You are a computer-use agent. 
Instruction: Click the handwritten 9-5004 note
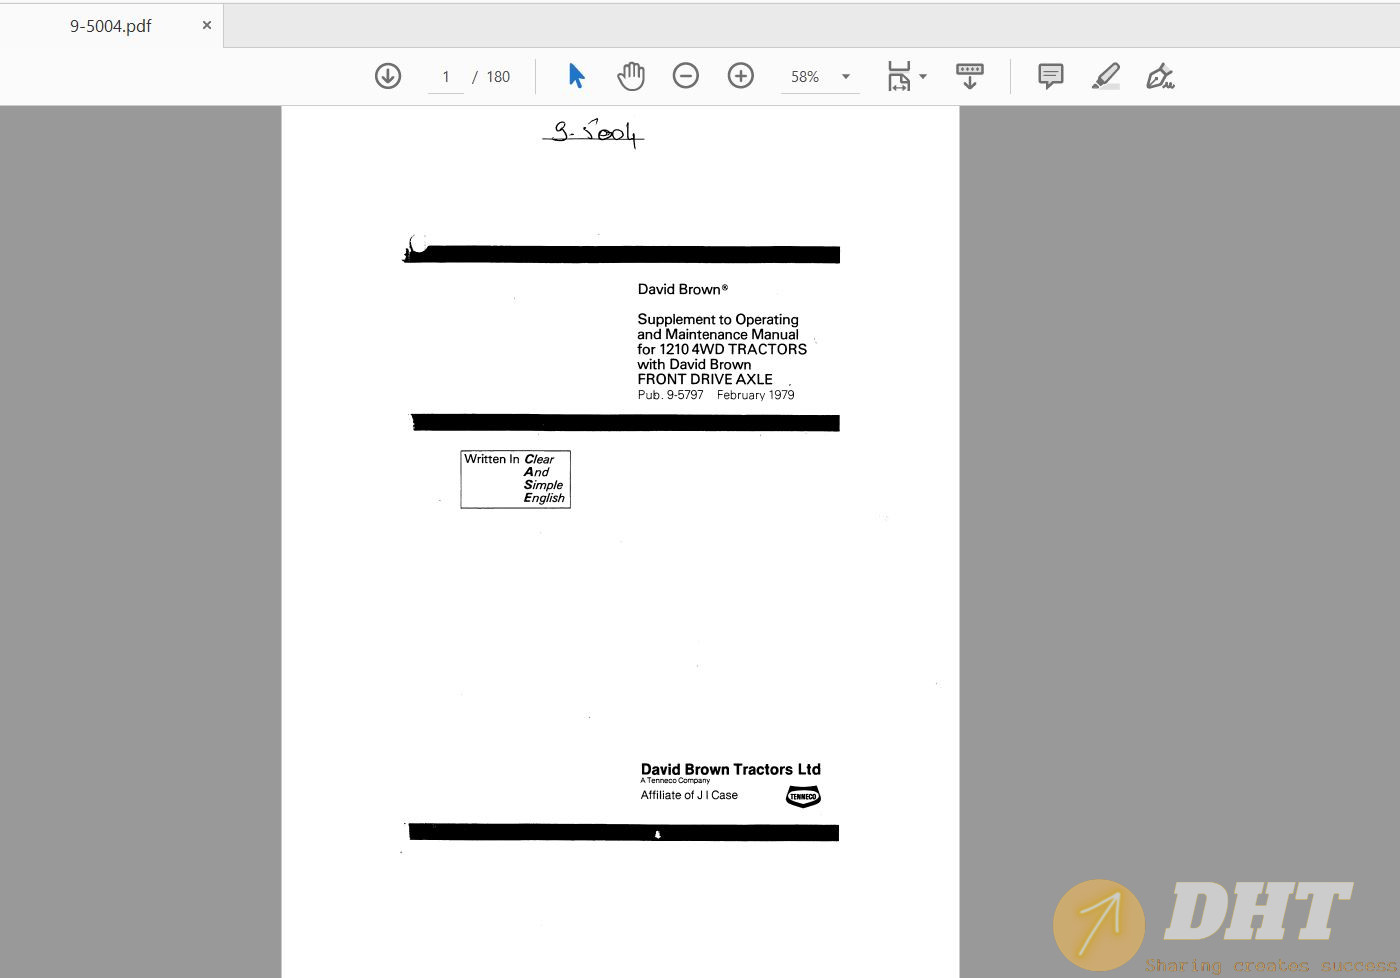[x=594, y=133]
